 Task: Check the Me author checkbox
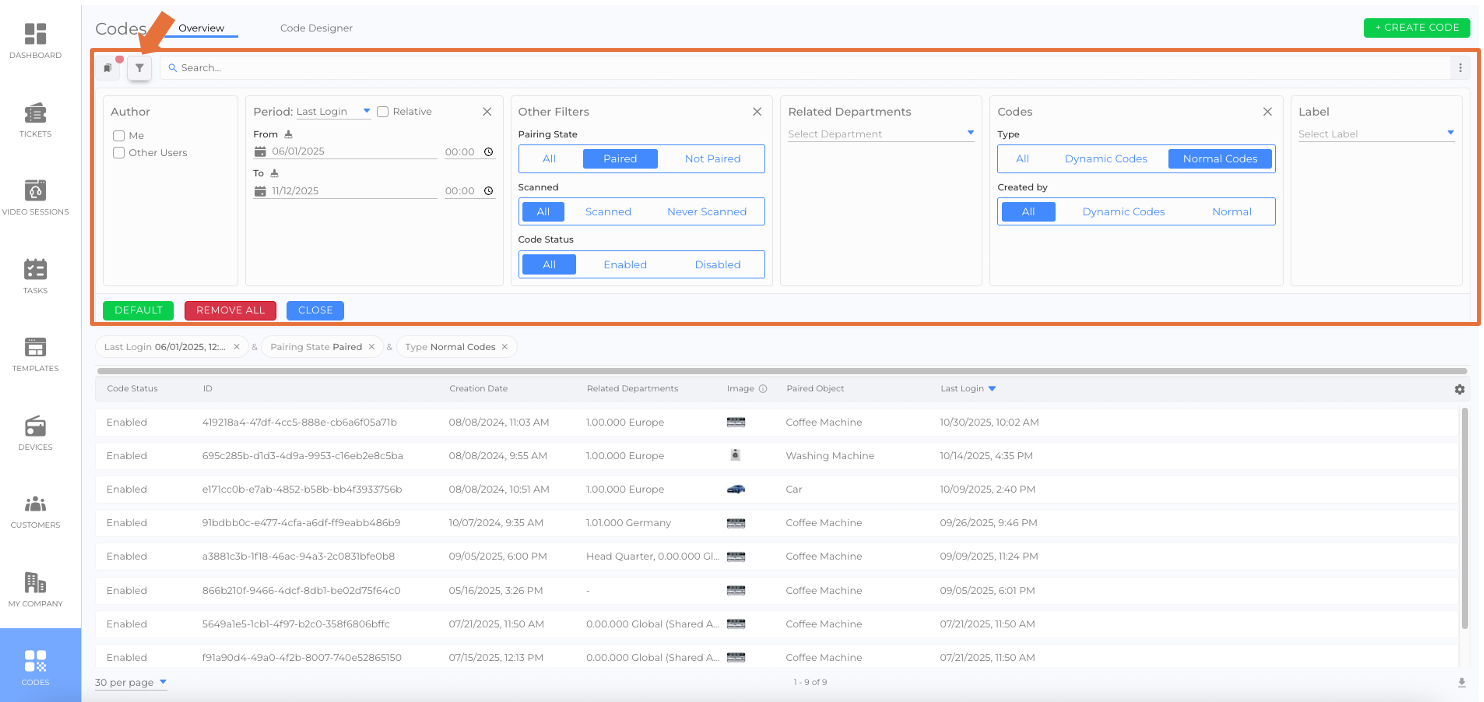coord(119,136)
